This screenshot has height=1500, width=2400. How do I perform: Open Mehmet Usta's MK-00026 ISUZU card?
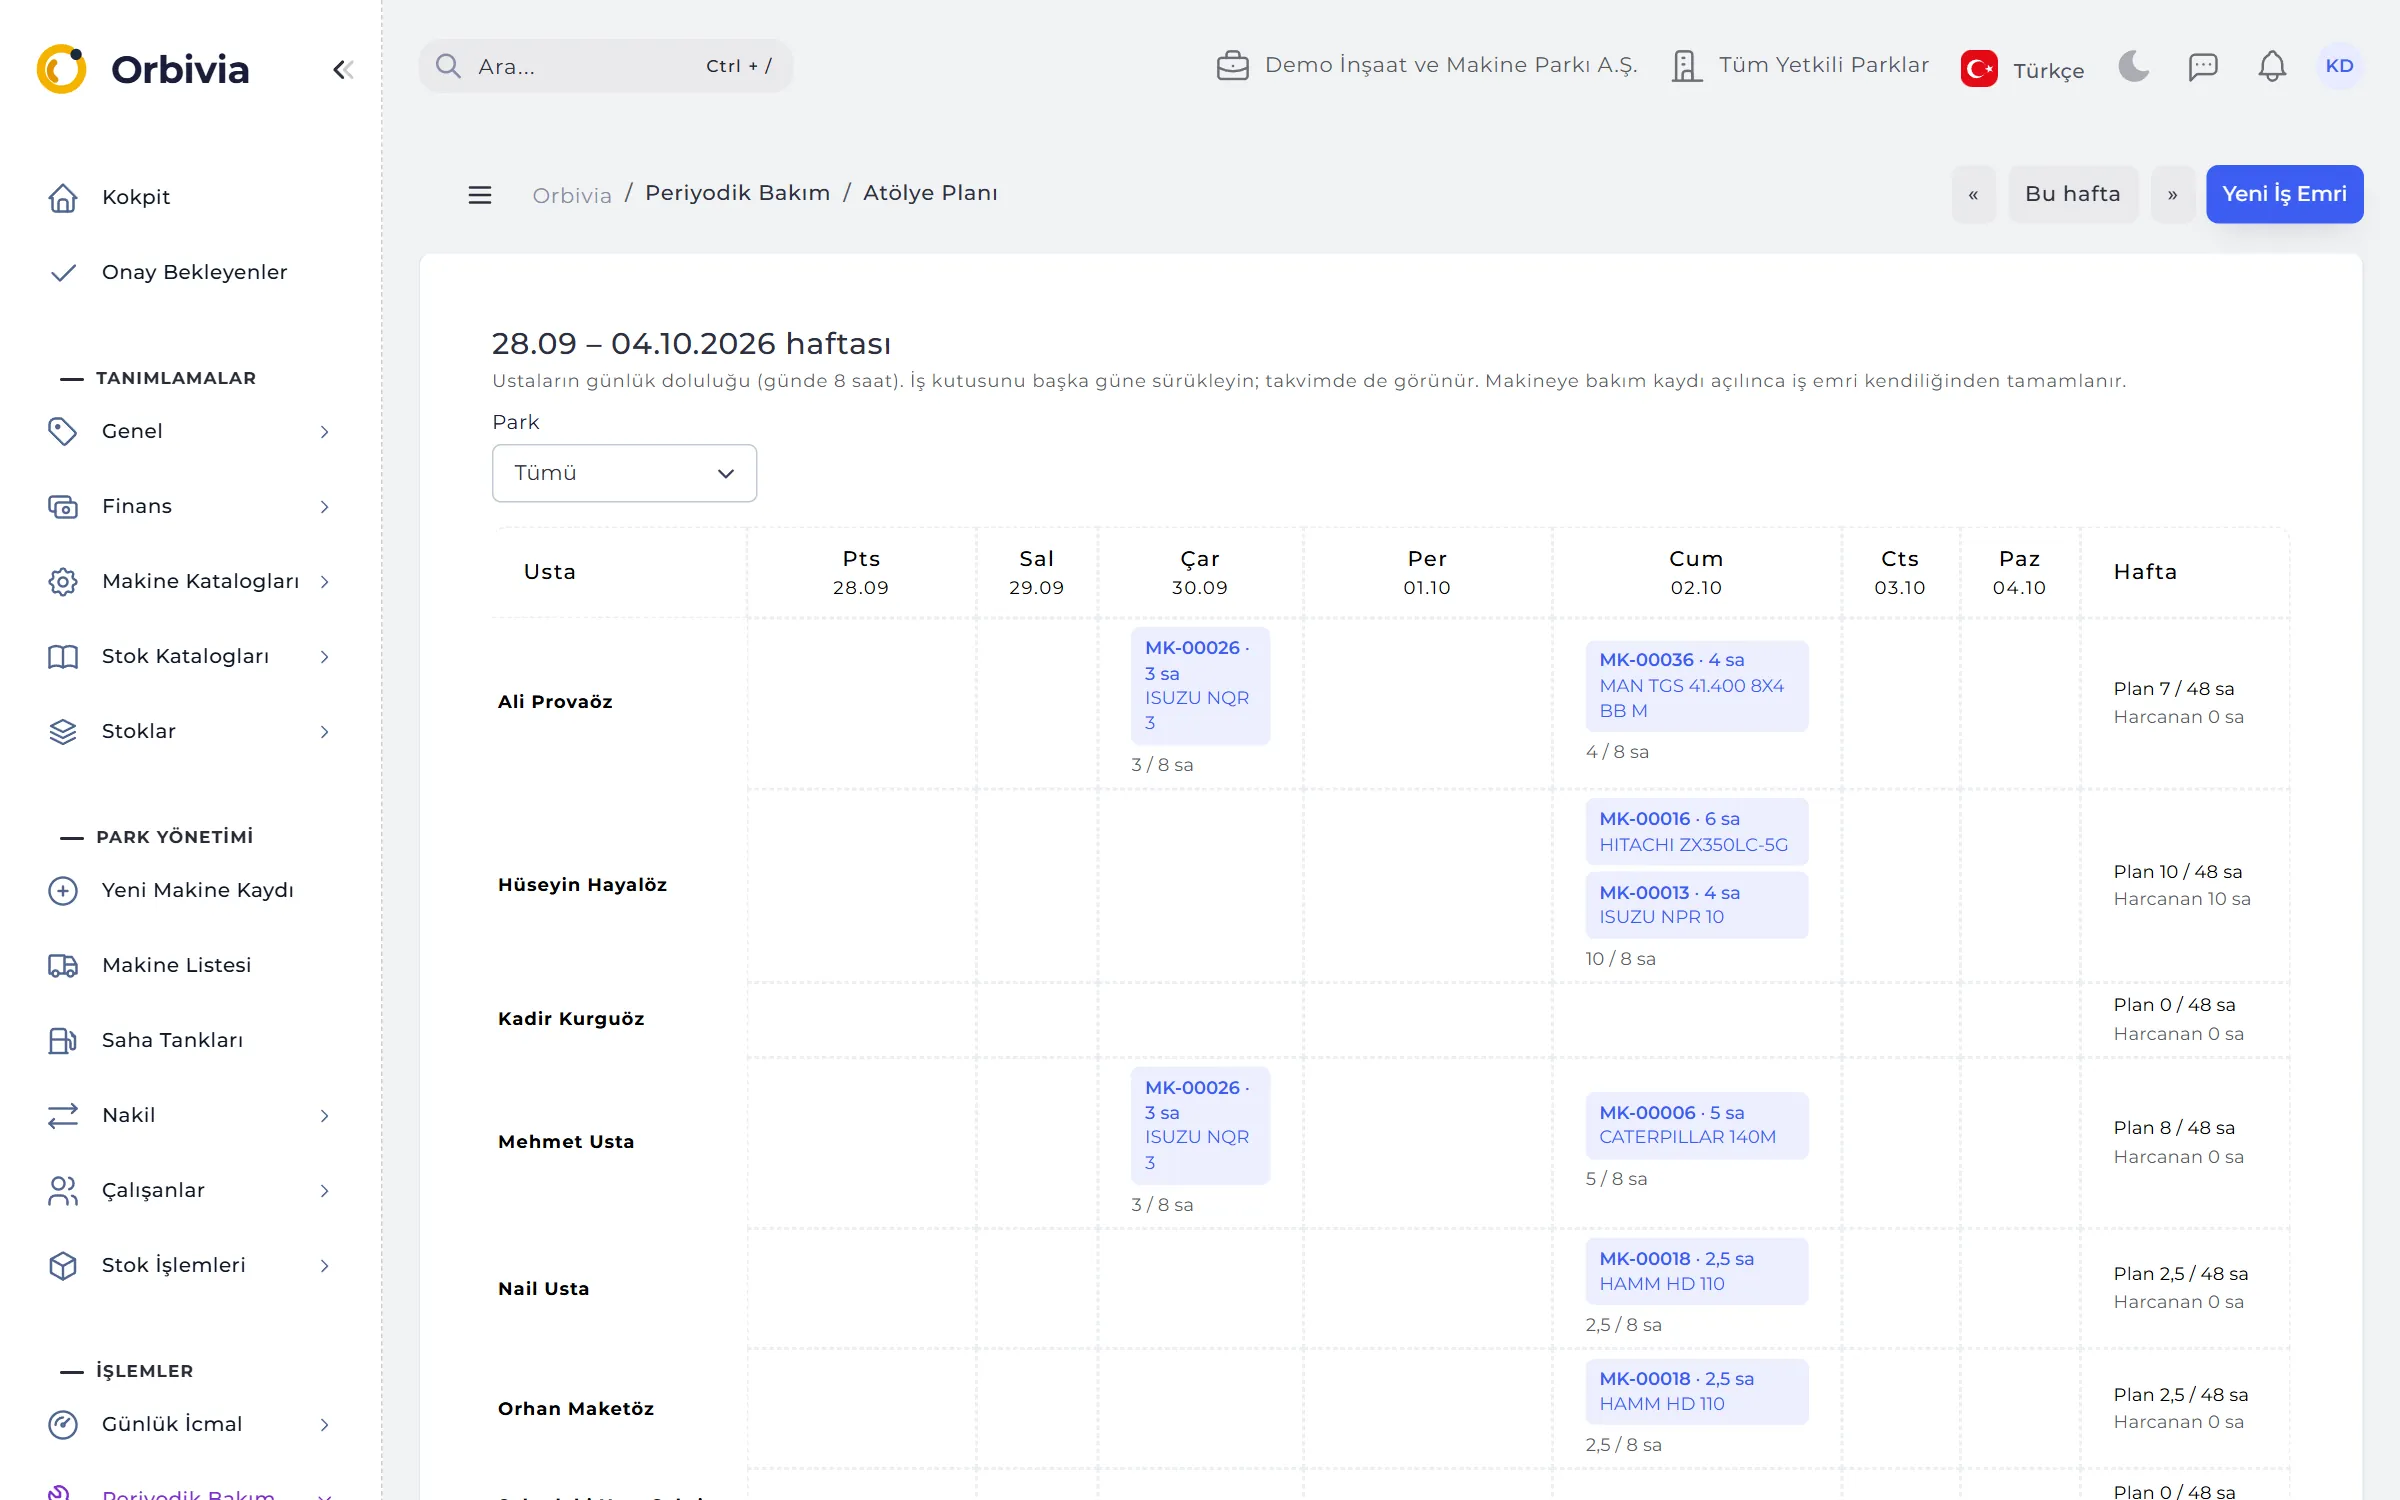point(1200,1126)
